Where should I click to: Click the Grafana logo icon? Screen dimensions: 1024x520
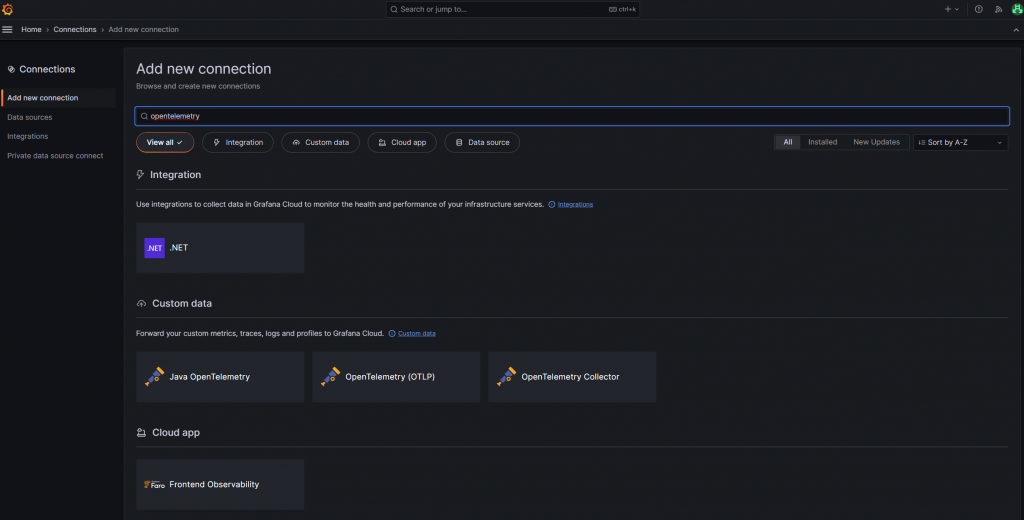(7, 9)
